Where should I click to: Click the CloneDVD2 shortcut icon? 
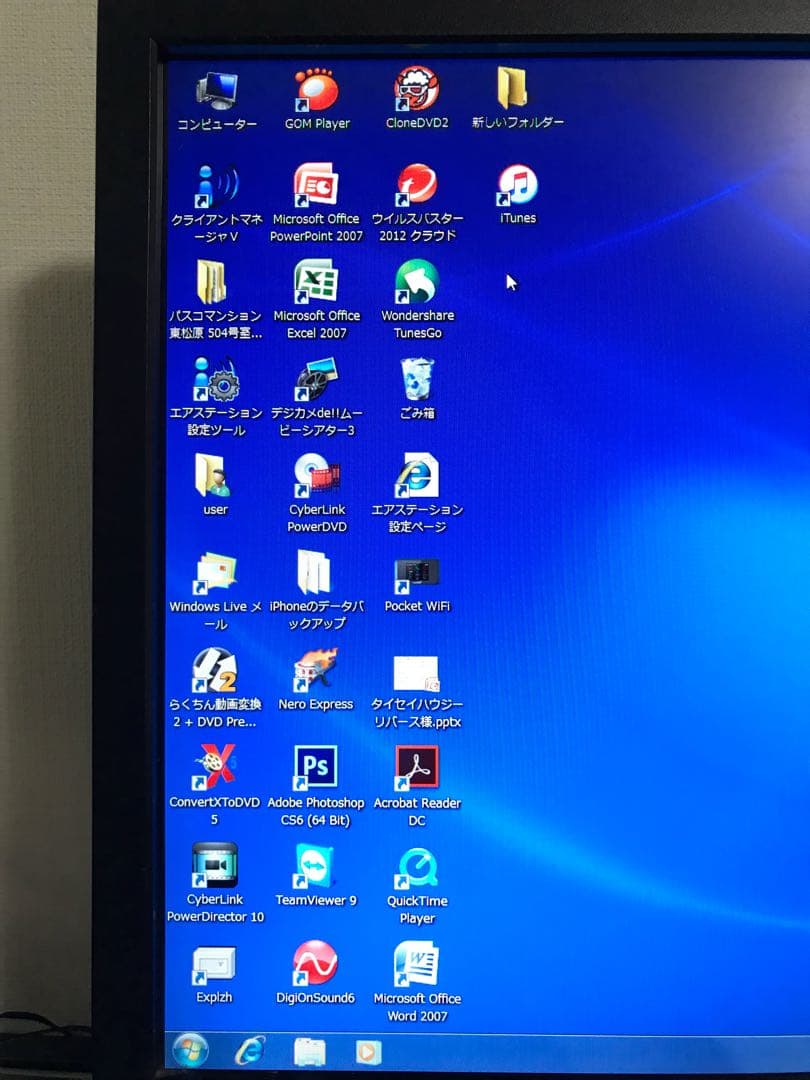click(x=417, y=91)
